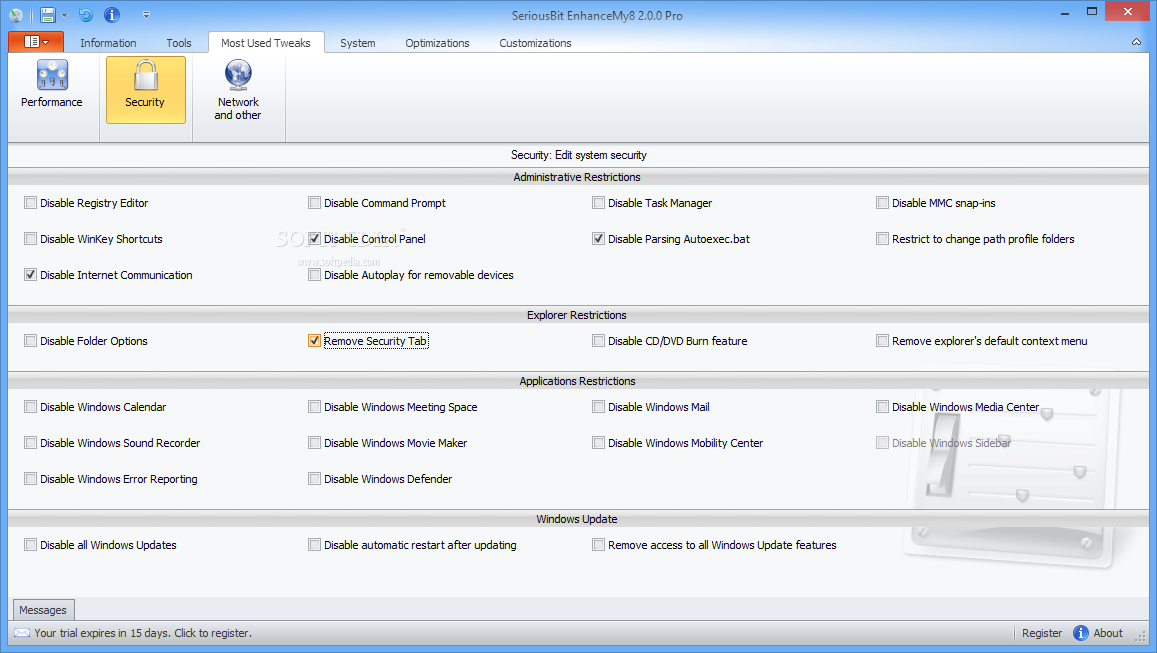Check Disable all Windows Updates

pyautogui.click(x=30, y=545)
